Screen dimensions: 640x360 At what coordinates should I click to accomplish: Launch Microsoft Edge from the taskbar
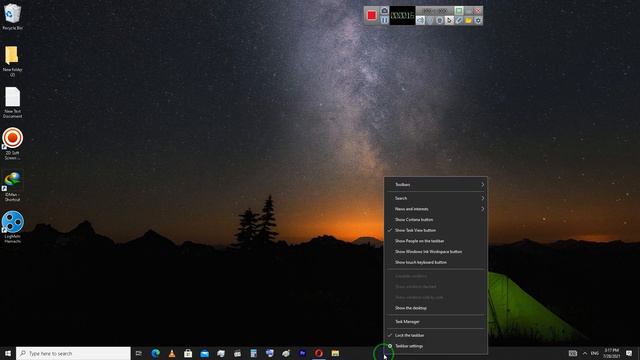pos(156,353)
